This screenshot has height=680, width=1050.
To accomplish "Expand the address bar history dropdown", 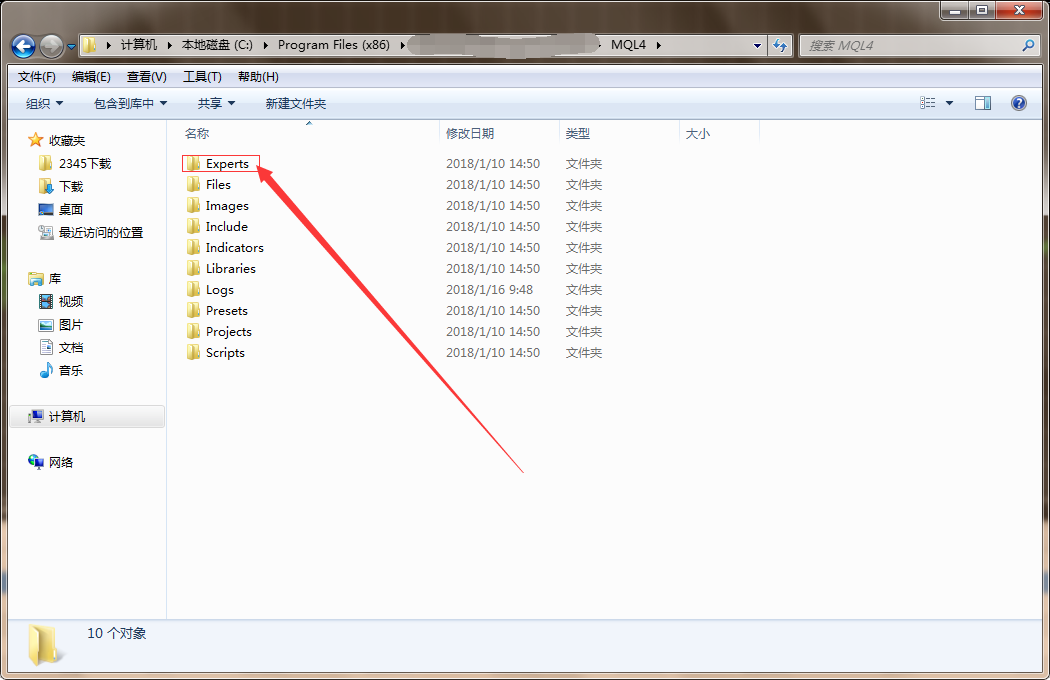I will tap(757, 46).
